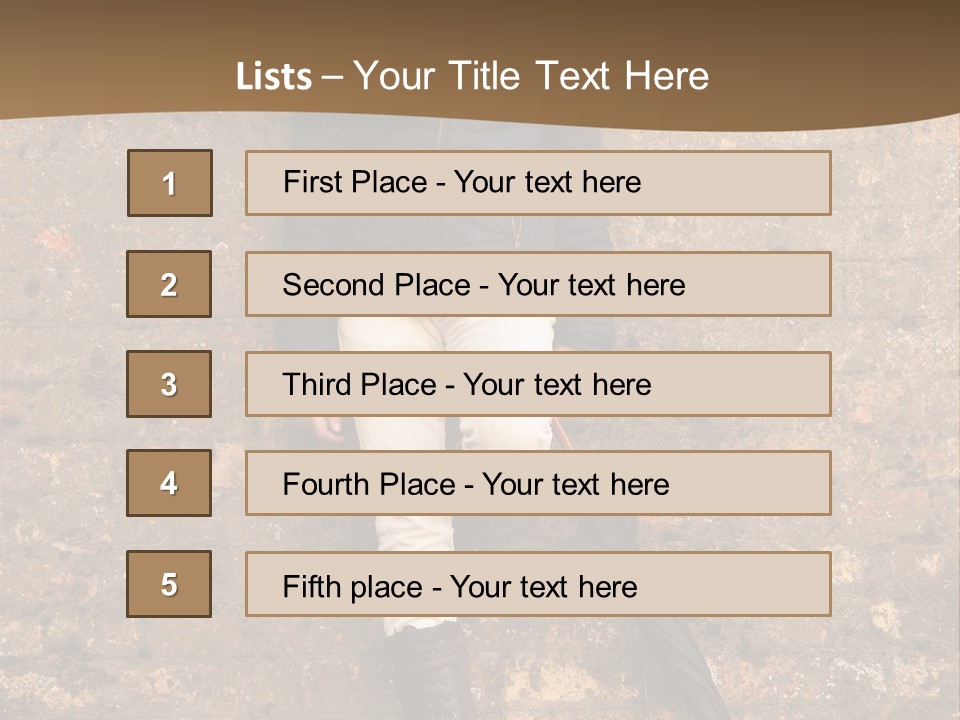Click the bold 'Lists' title word
Image resolution: width=960 pixels, height=720 pixels.
[x=274, y=77]
